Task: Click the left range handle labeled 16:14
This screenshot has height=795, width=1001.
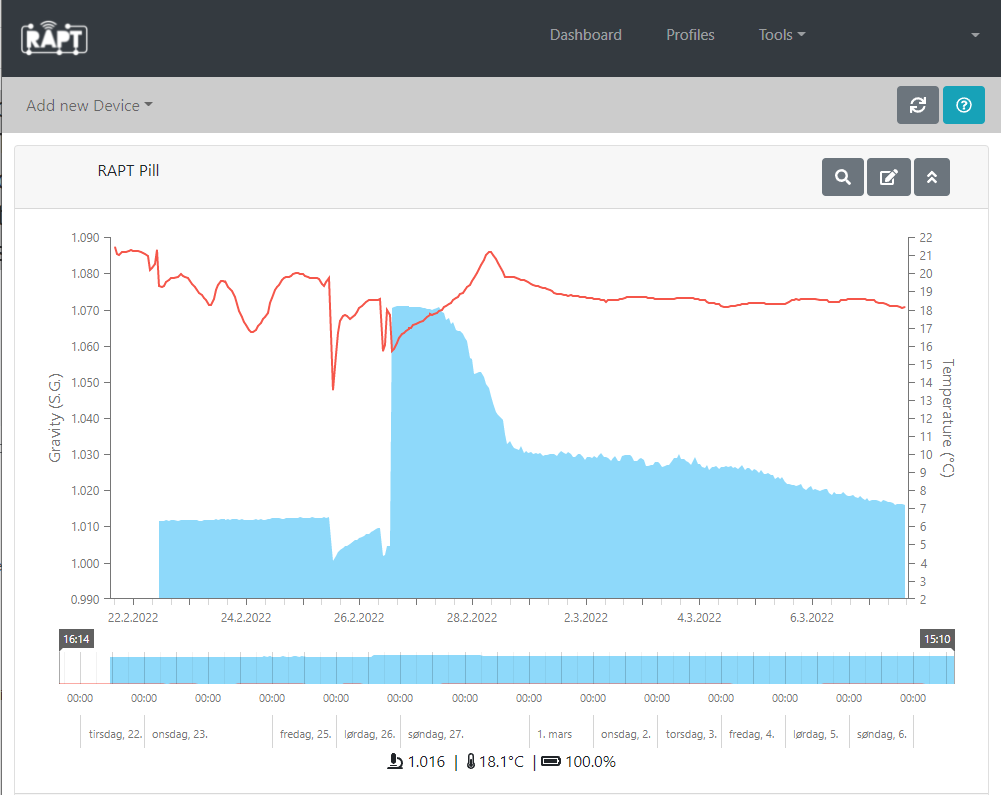Action: pos(76,638)
